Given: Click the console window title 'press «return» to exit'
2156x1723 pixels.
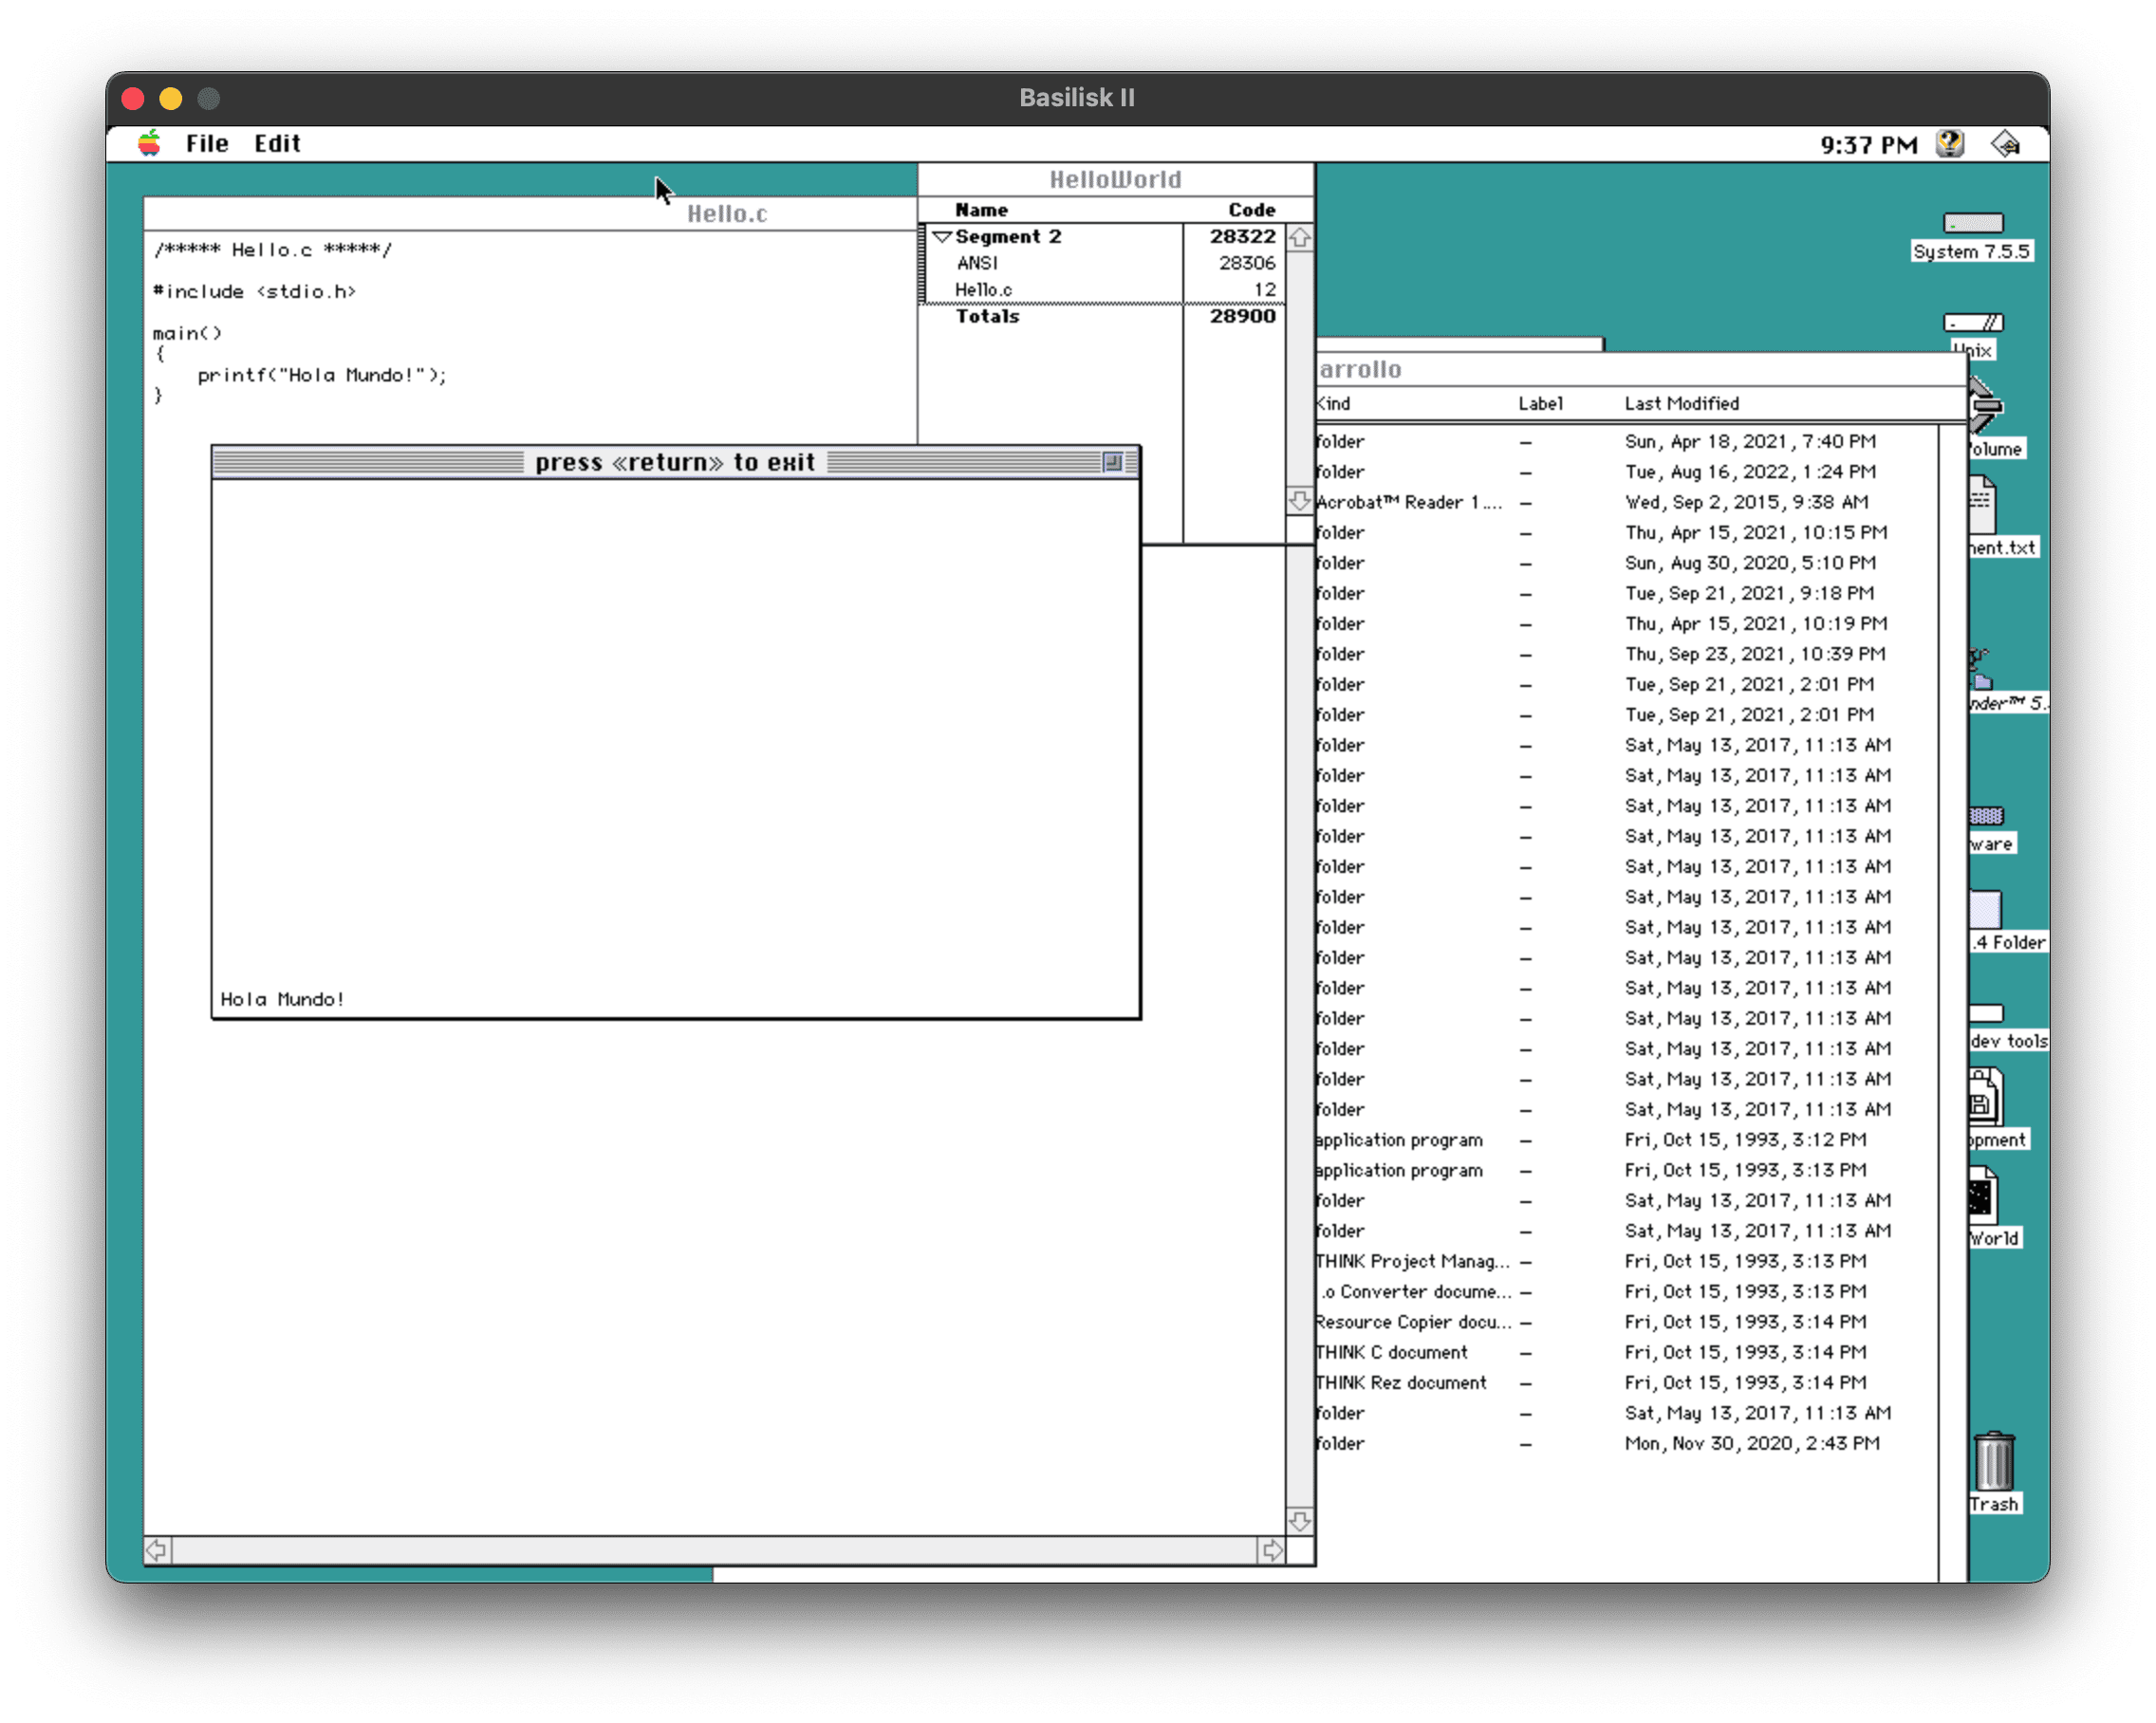Looking at the screenshot, I should click(x=675, y=462).
